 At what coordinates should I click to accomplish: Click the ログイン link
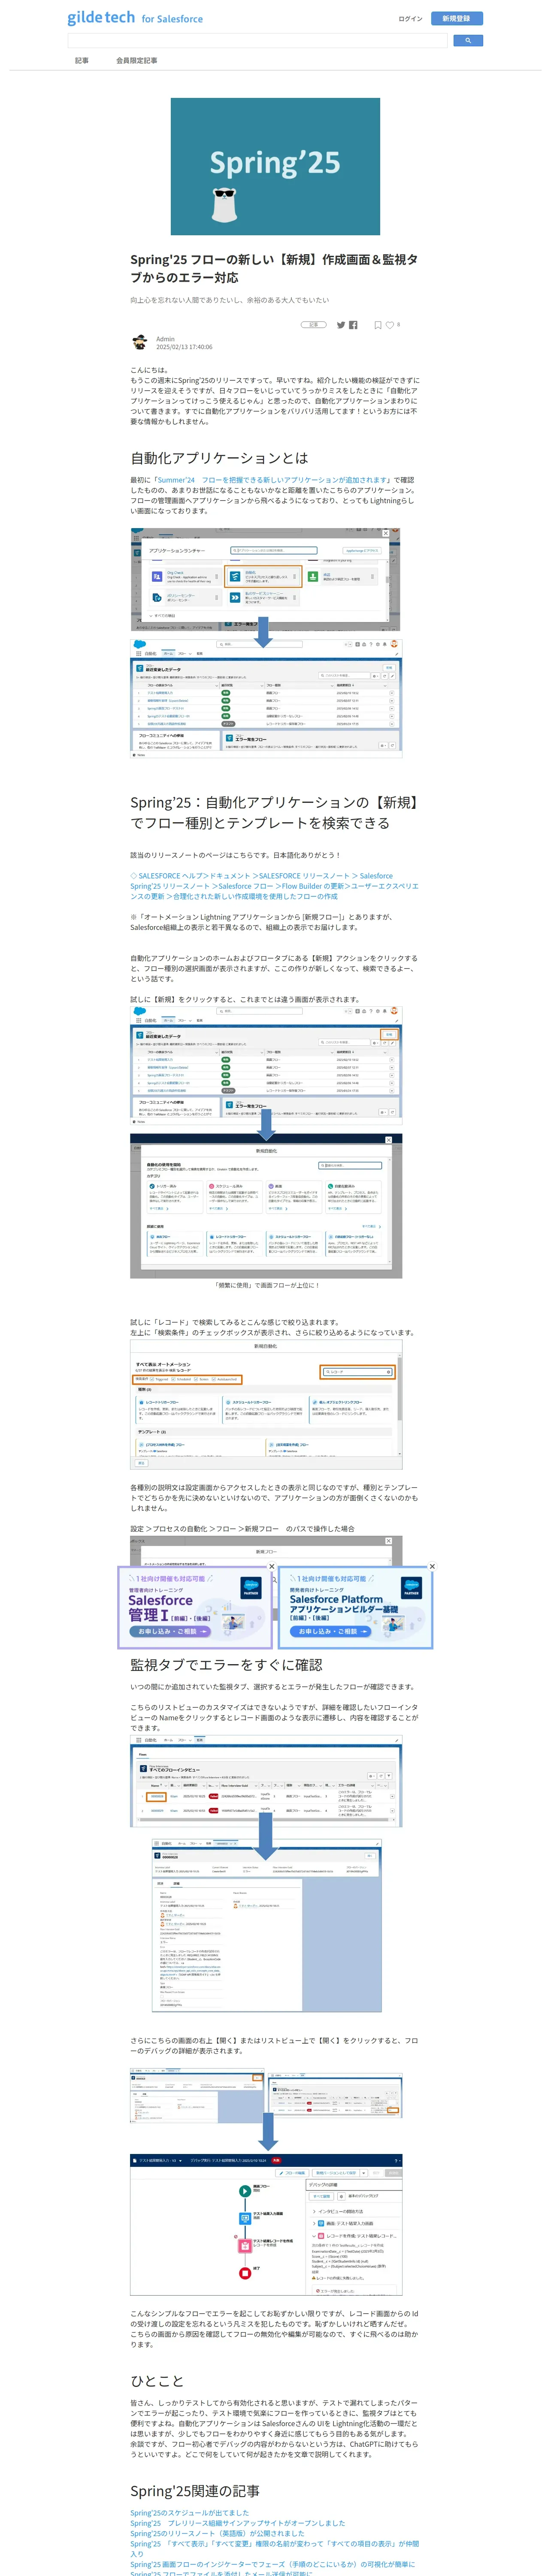point(410,19)
